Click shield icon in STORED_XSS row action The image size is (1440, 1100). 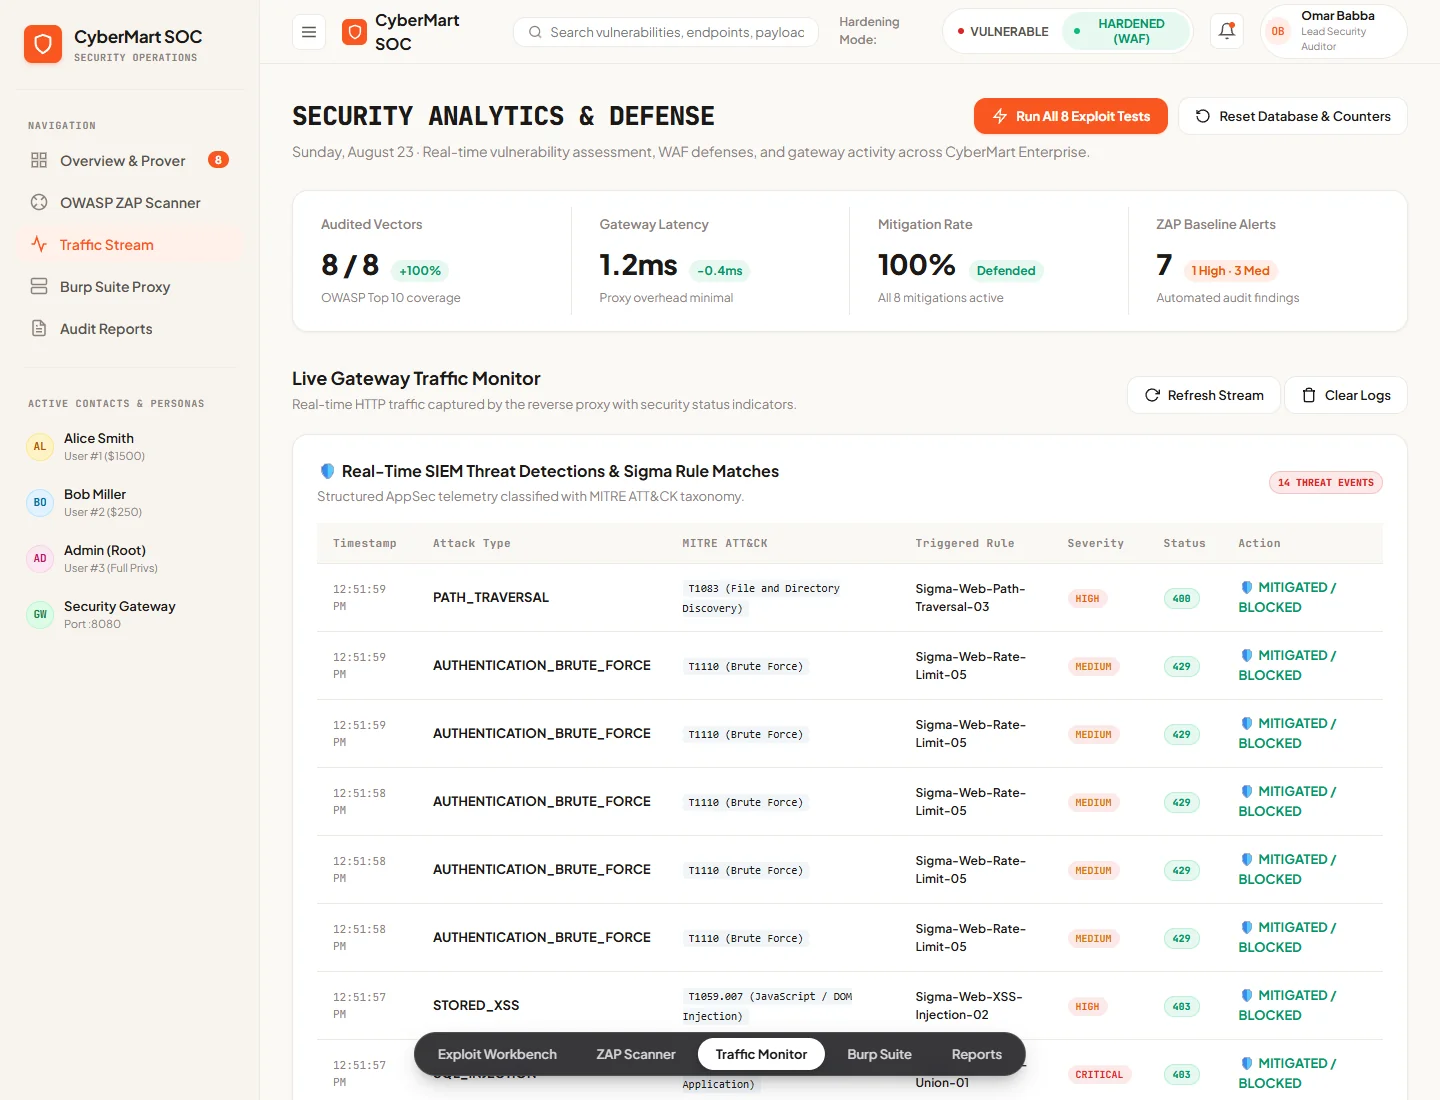tap(1246, 995)
